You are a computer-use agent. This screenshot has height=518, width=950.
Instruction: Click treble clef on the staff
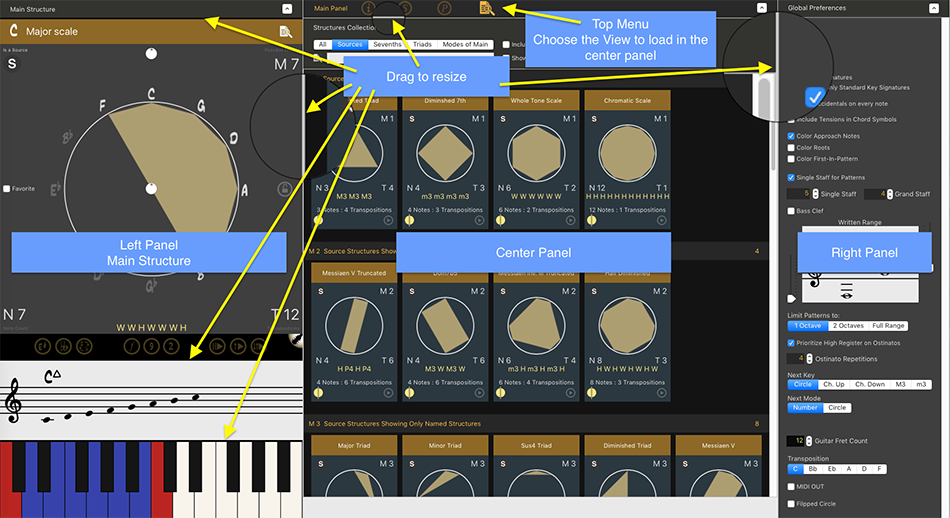tap(13, 400)
